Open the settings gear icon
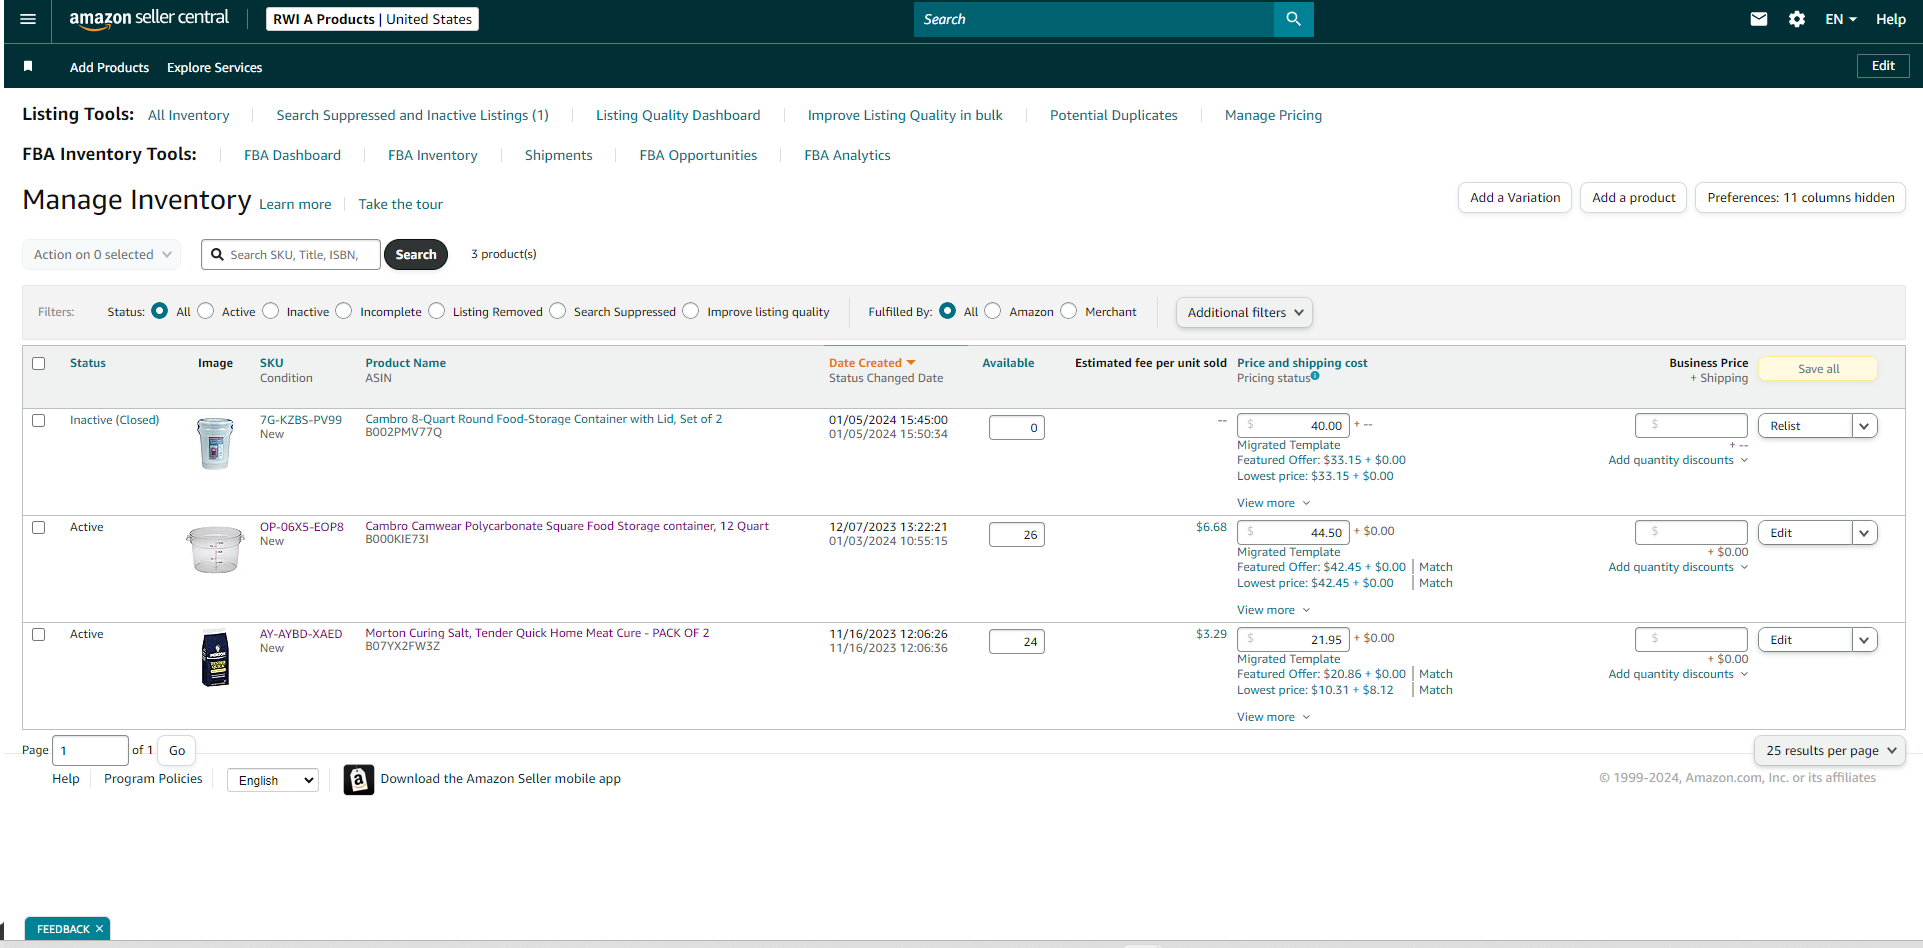 1797,19
